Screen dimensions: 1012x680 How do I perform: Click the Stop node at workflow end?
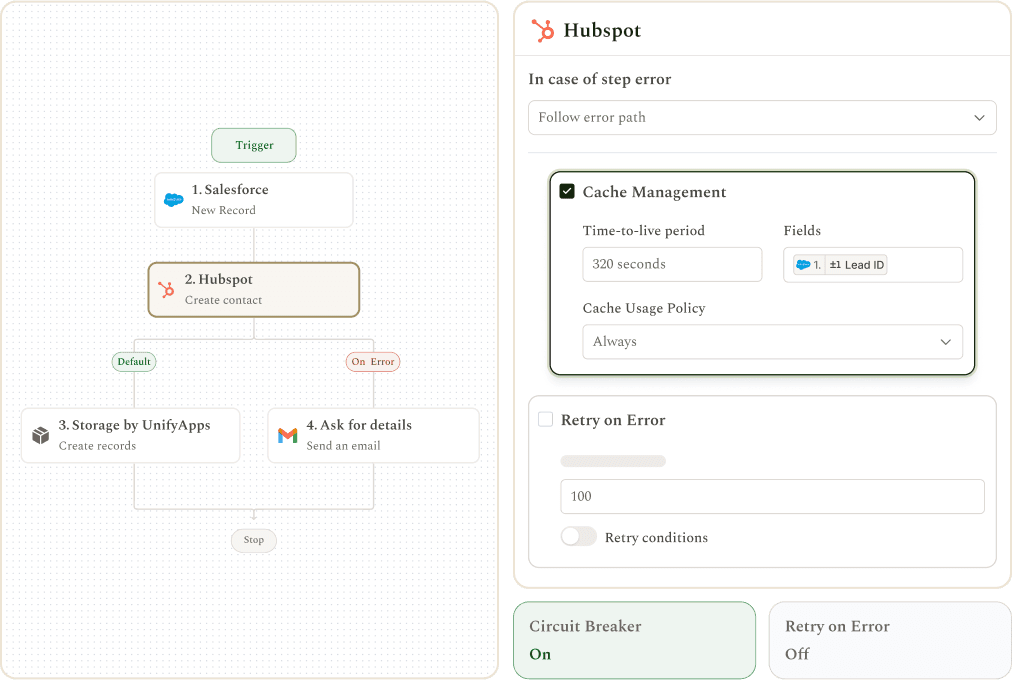pyautogui.click(x=254, y=540)
